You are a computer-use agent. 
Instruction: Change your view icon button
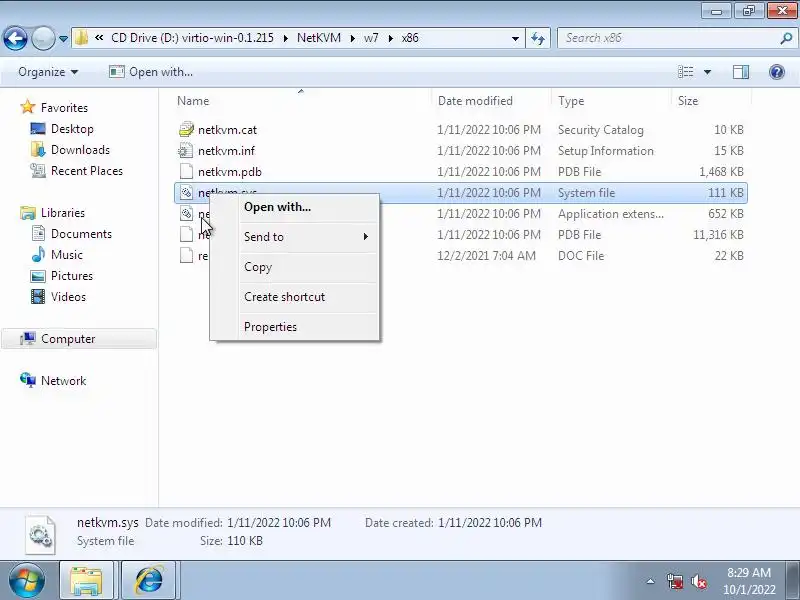tap(685, 72)
